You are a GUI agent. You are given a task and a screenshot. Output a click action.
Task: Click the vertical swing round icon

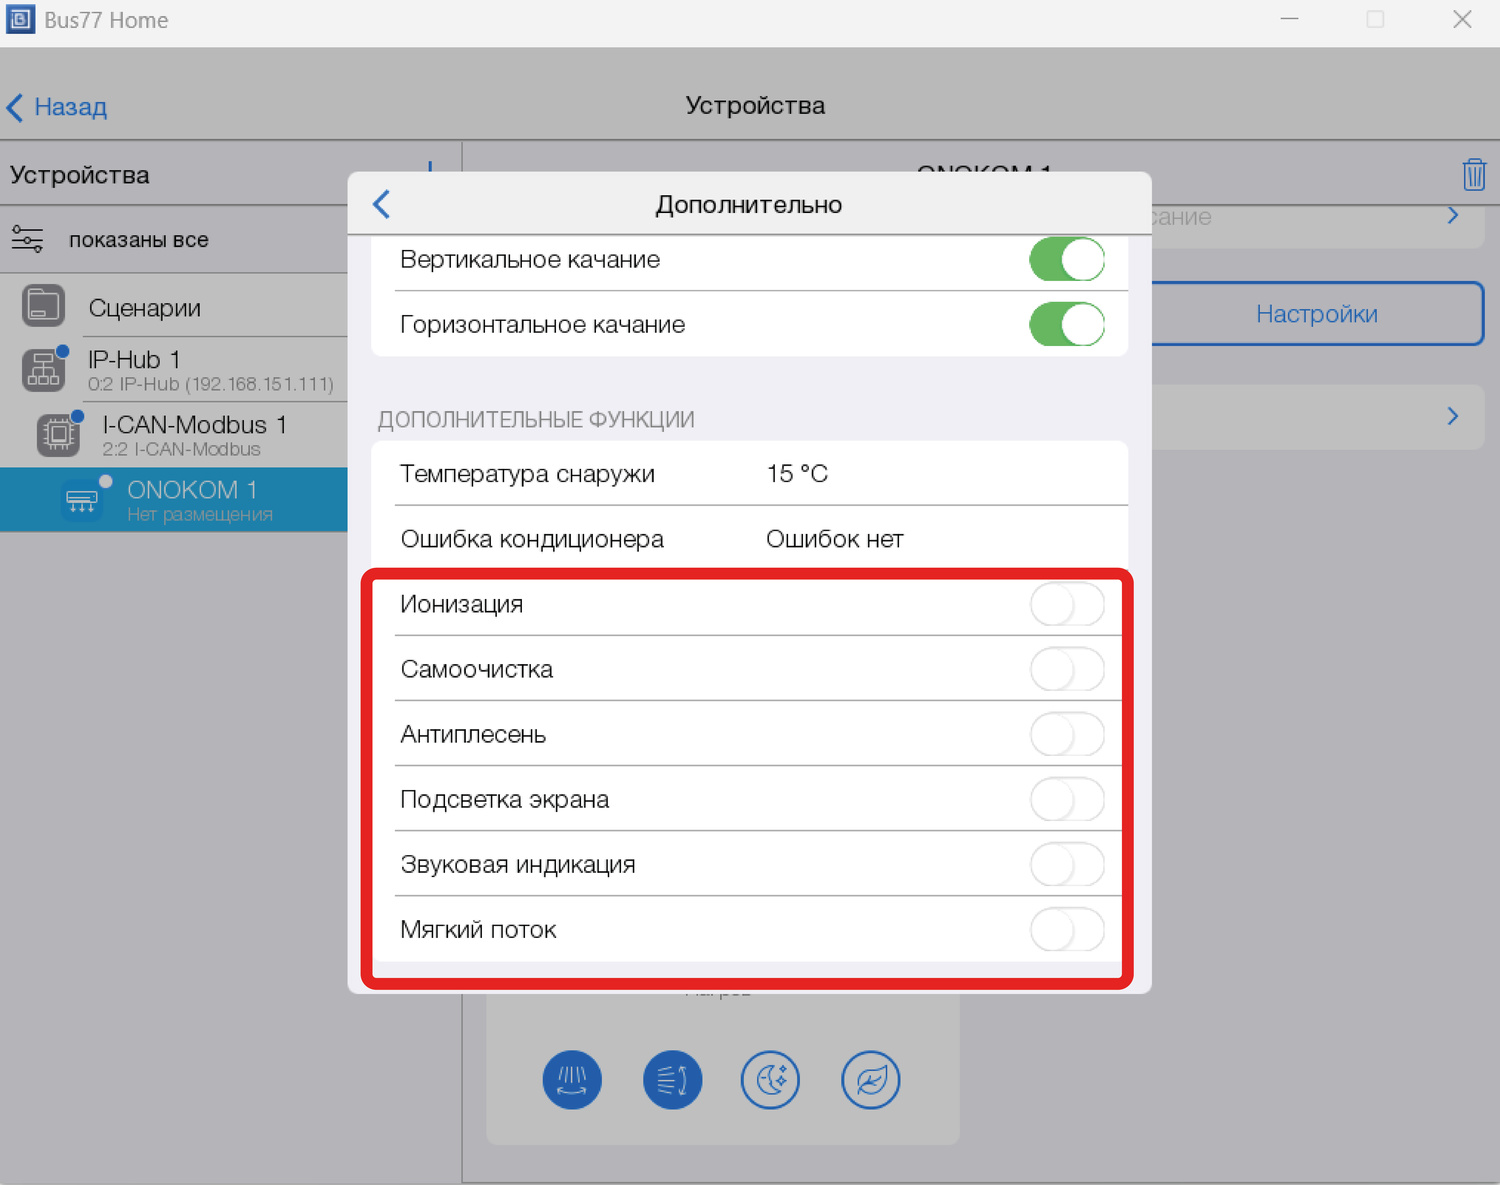(572, 1080)
